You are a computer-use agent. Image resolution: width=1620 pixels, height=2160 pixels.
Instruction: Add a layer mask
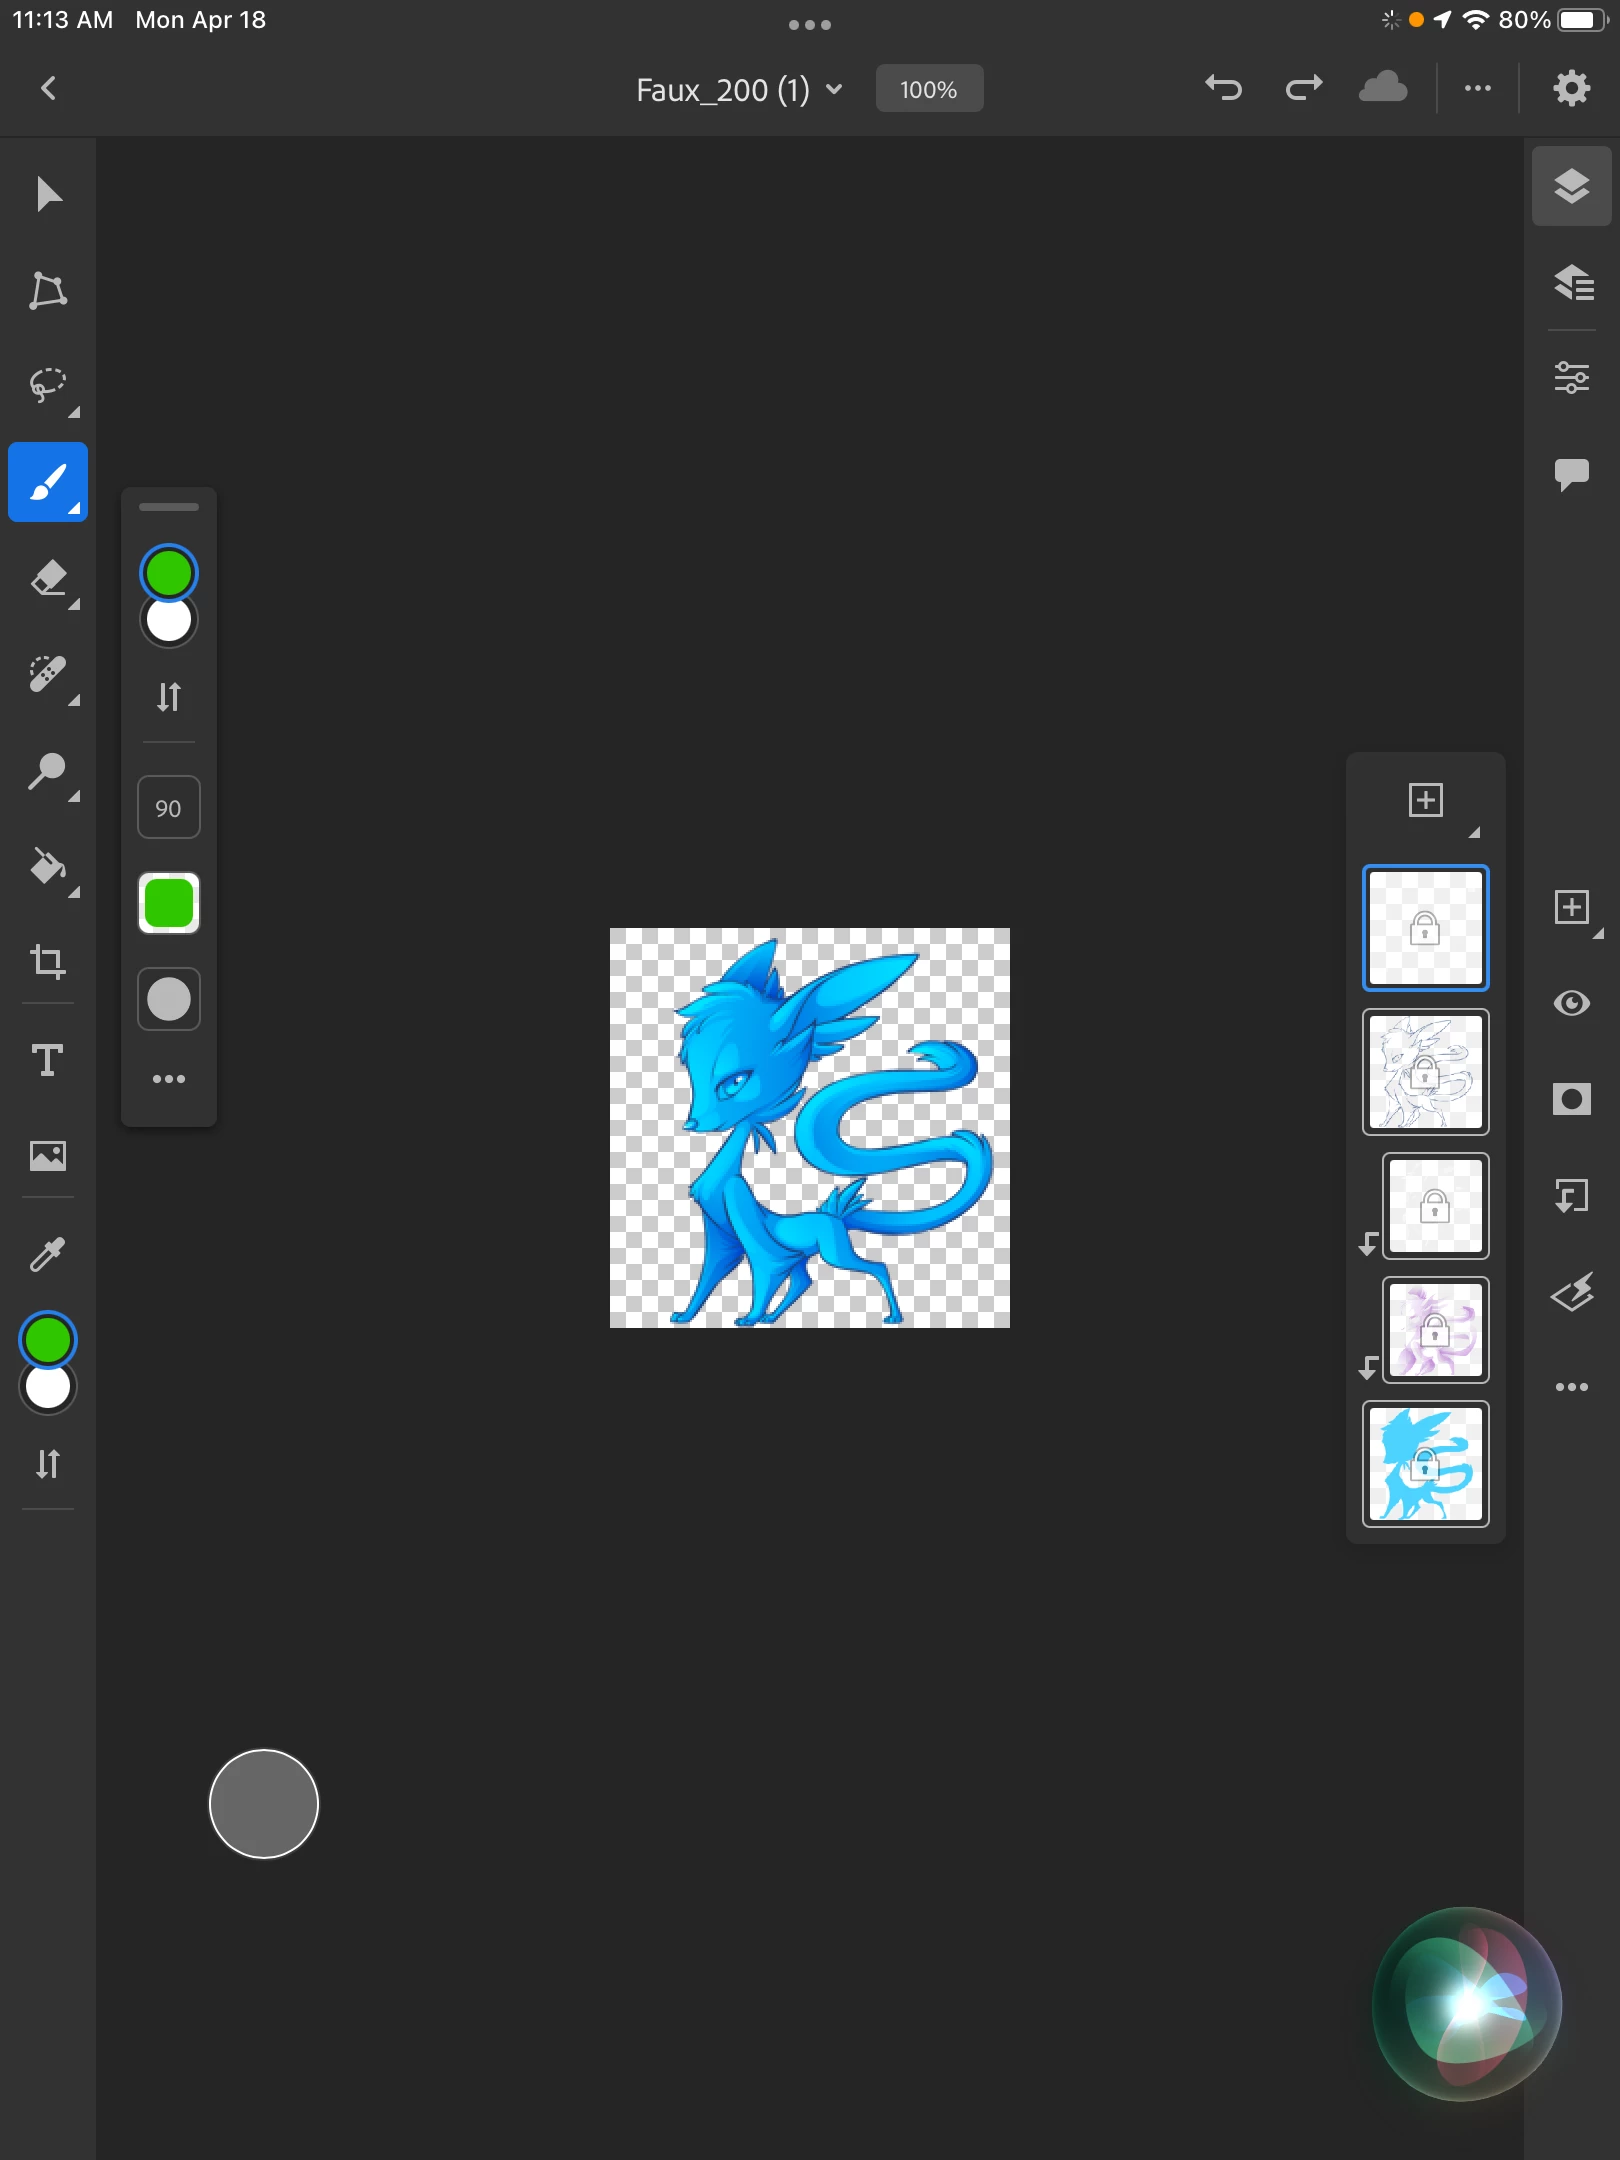(1572, 1099)
